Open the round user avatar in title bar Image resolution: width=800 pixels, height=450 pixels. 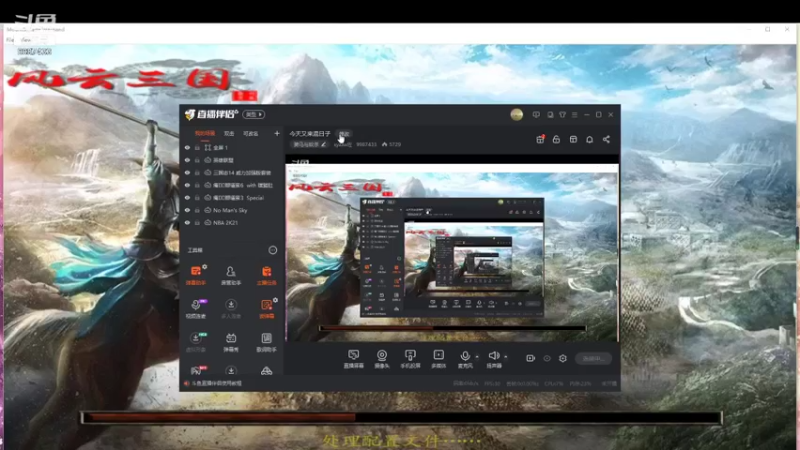pos(517,115)
